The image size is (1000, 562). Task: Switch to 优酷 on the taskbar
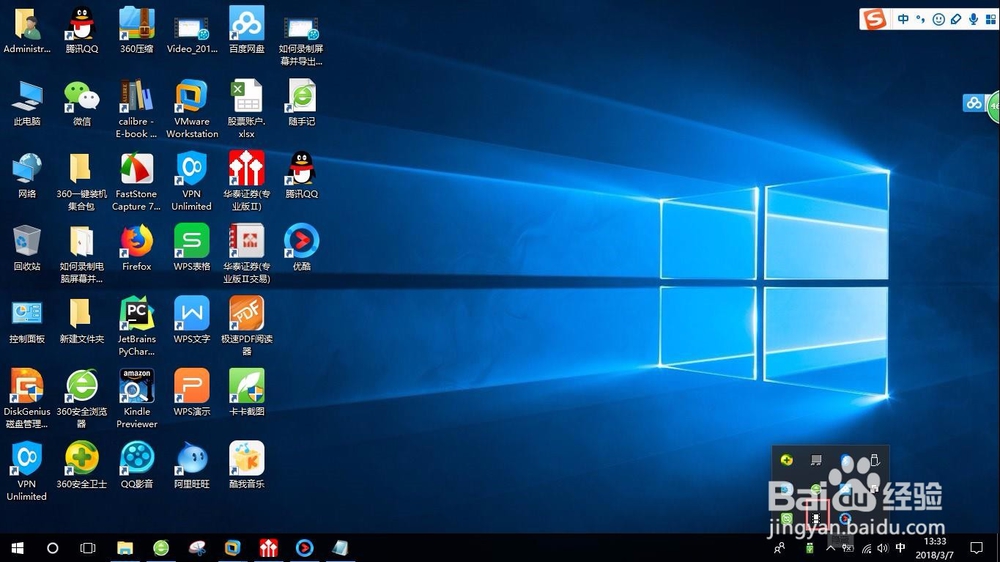pyautogui.click(x=305, y=548)
